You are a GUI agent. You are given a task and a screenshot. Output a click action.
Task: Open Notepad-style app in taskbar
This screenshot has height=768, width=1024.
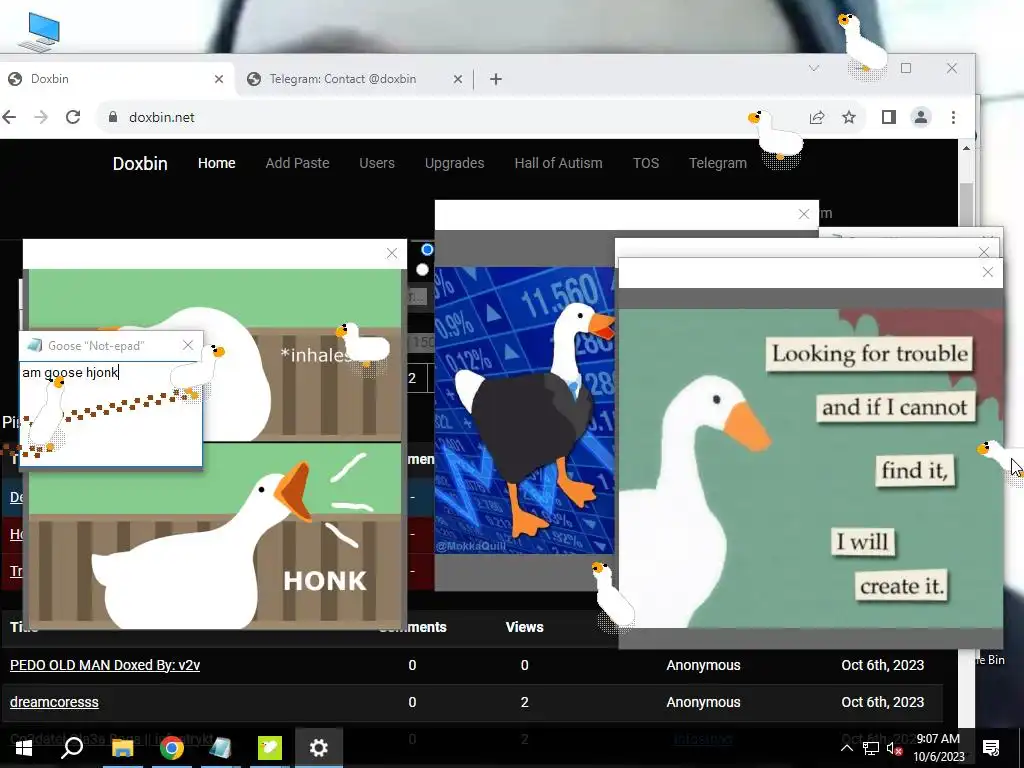220,748
